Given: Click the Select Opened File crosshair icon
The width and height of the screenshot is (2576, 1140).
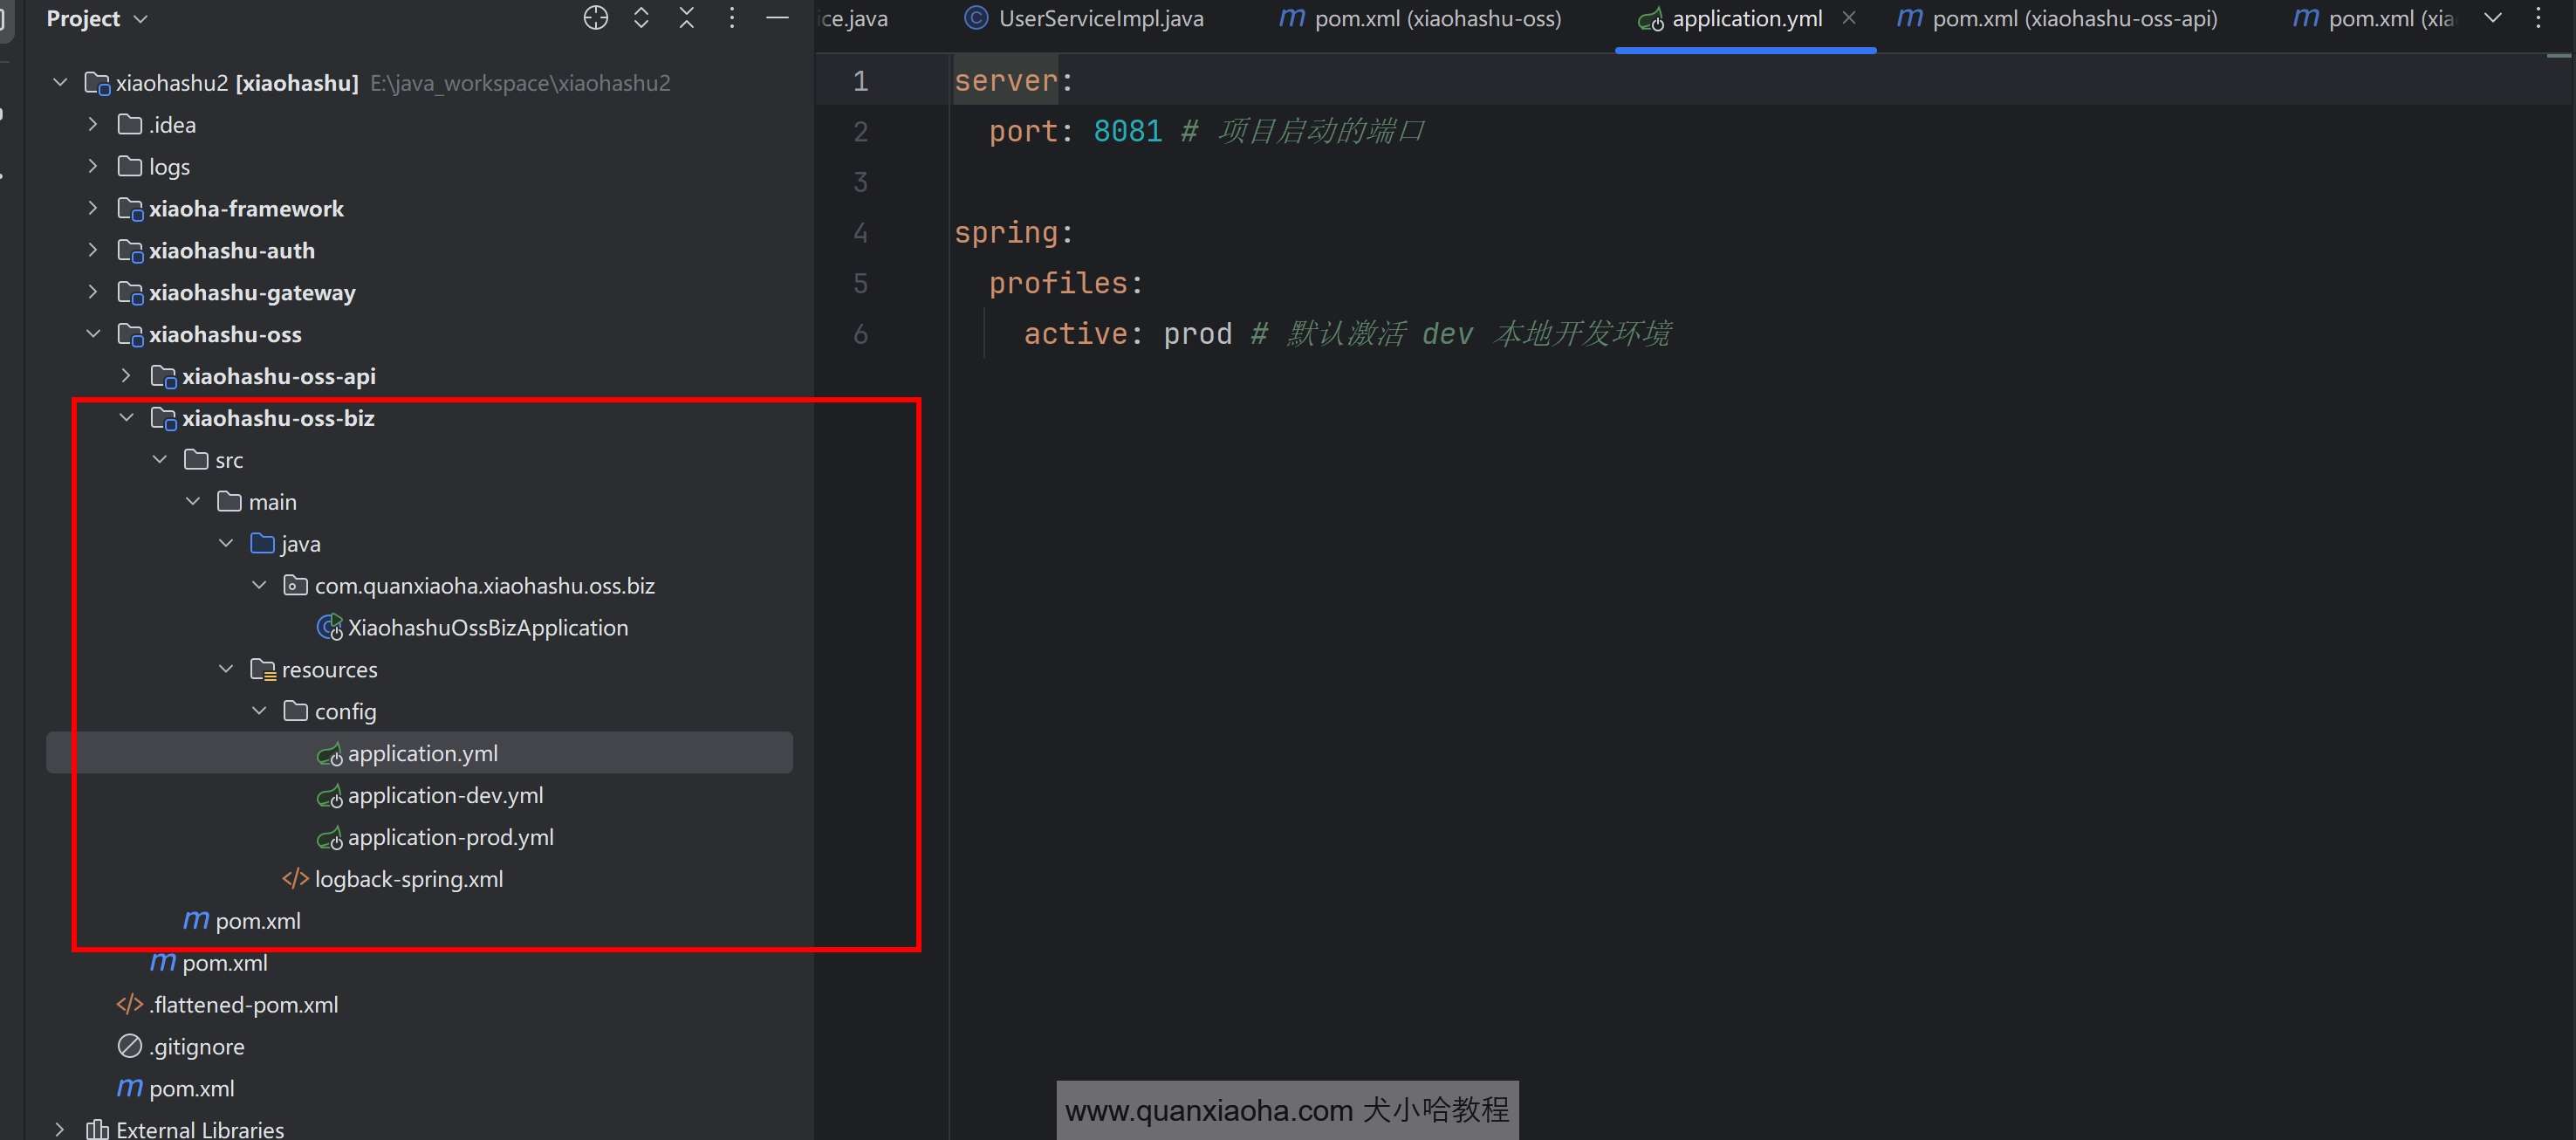Looking at the screenshot, I should pos(595,18).
